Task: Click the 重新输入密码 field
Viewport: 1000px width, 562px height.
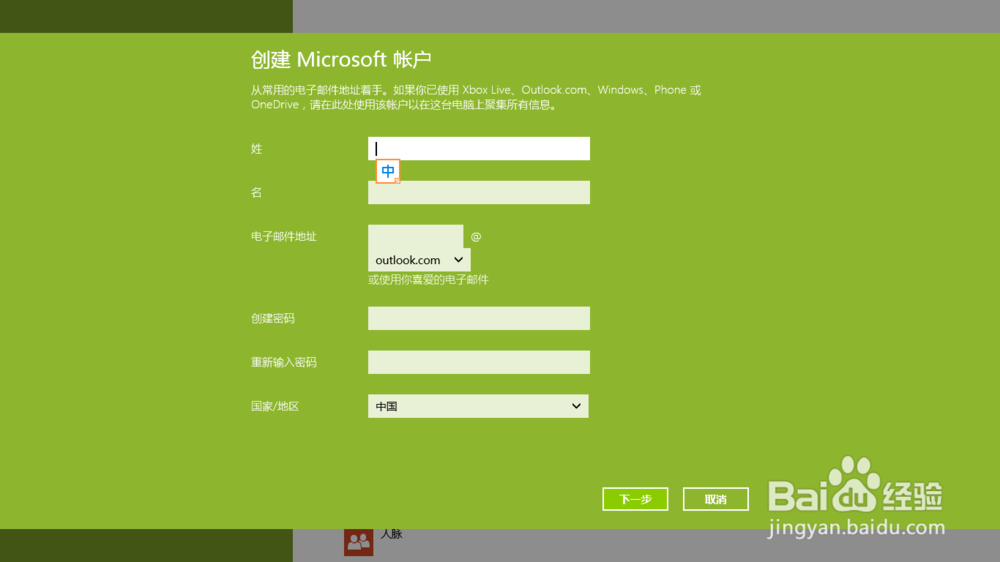Action: 478,362
